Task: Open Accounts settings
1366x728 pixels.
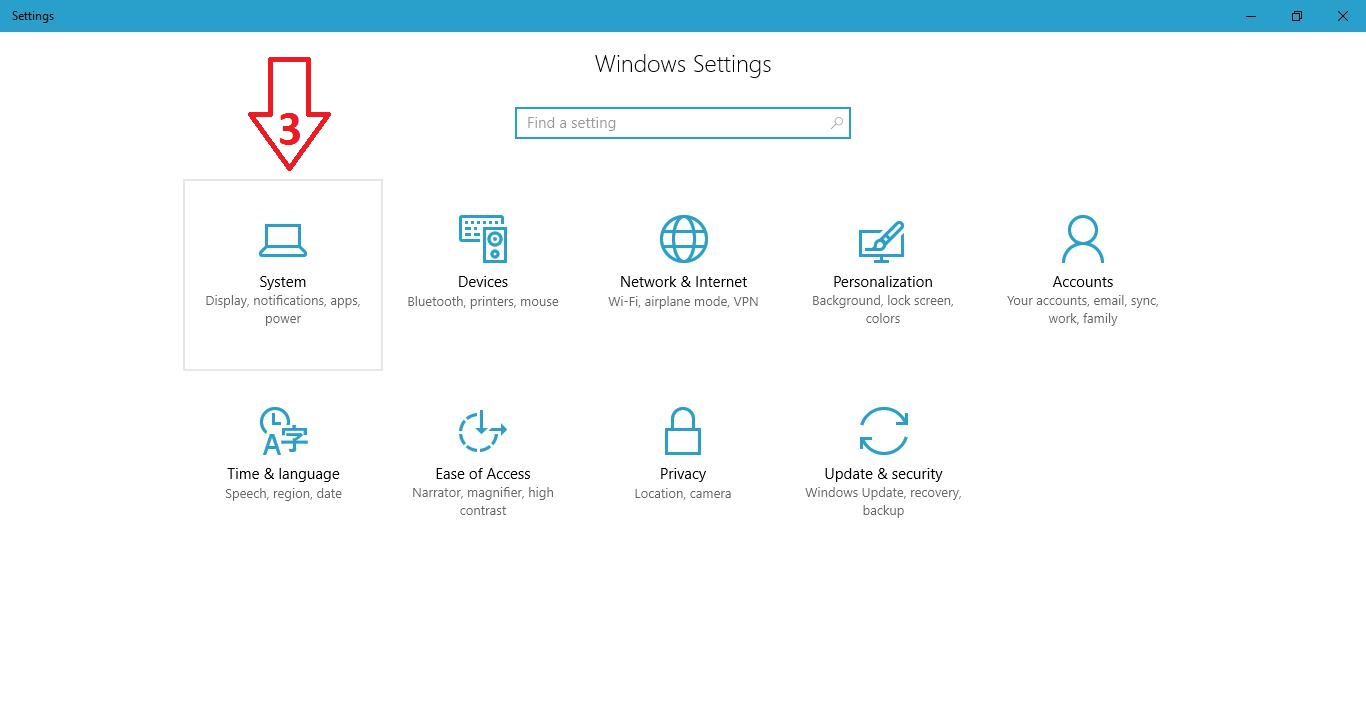Action: [x=1083, y=260]
